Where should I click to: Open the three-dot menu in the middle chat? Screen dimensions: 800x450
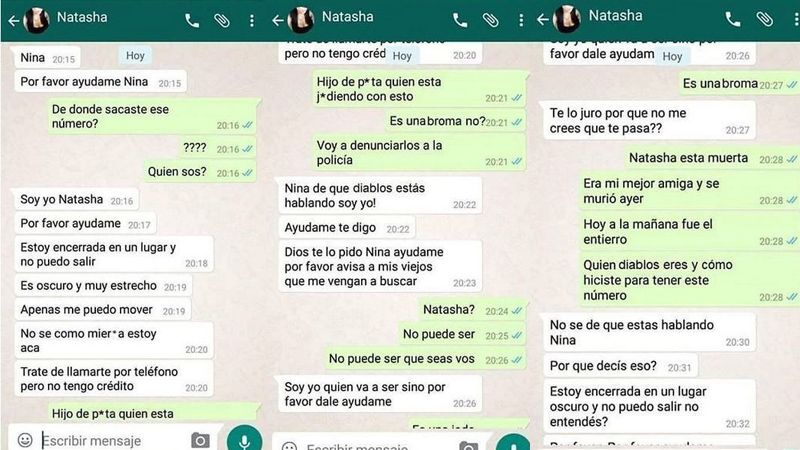click(520, 20)
